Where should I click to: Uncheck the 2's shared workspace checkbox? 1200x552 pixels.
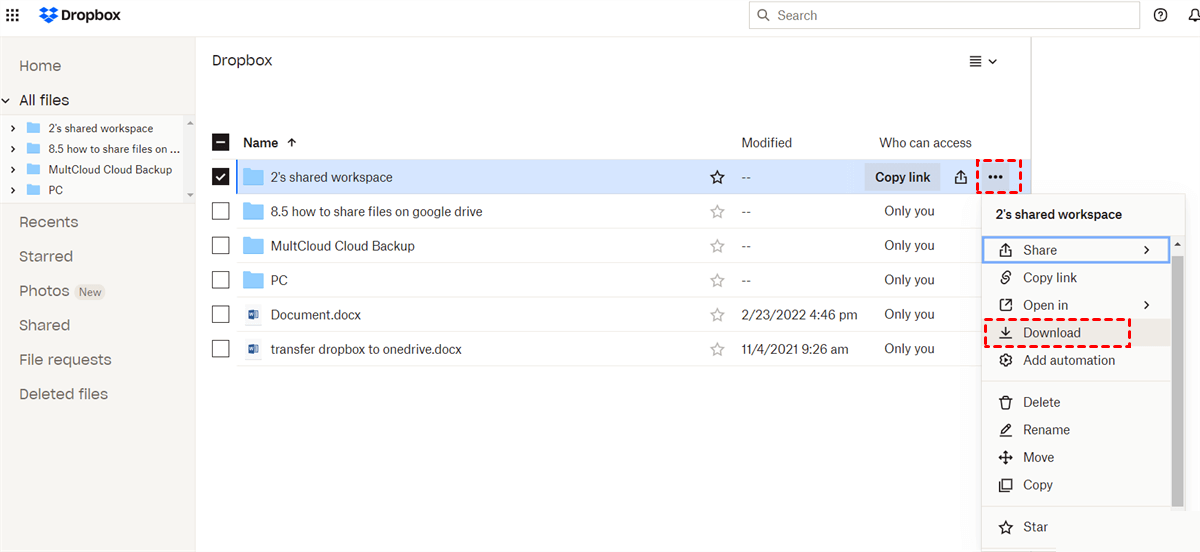(x=221, y=177)
